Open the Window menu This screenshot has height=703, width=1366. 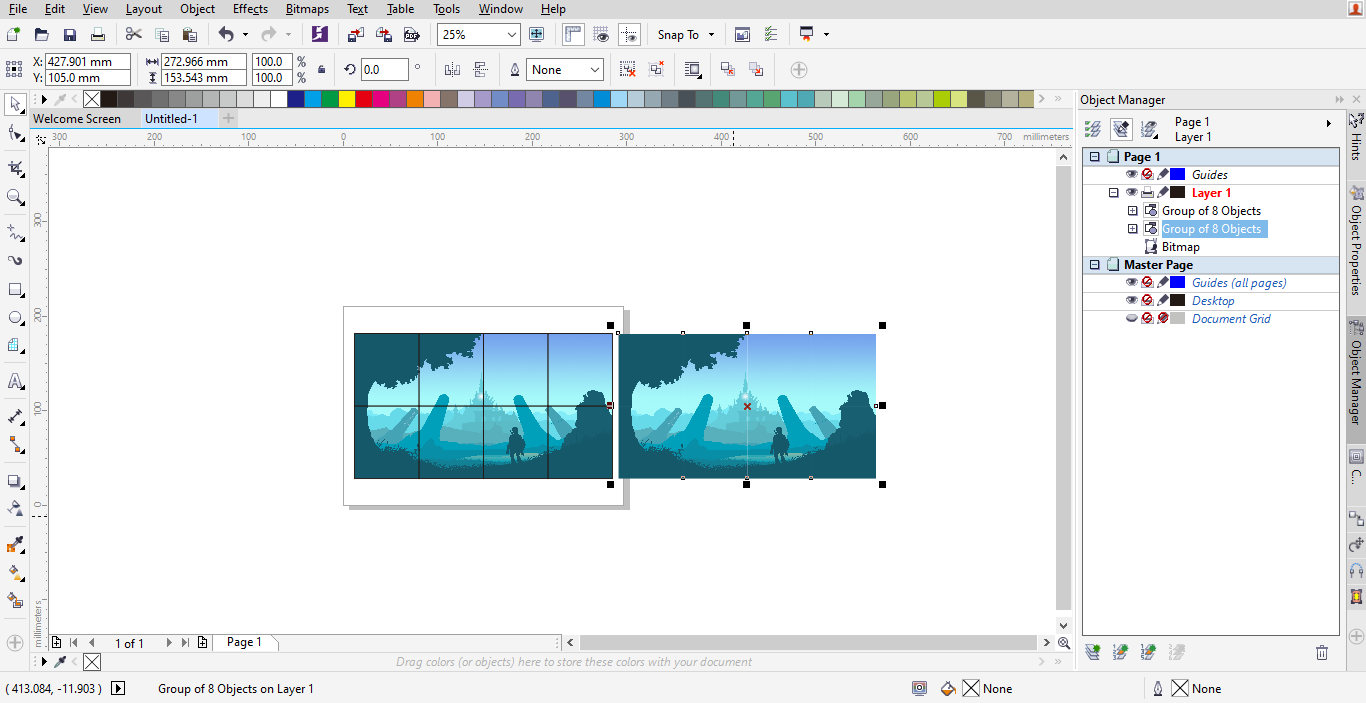[x=500, y=9]
